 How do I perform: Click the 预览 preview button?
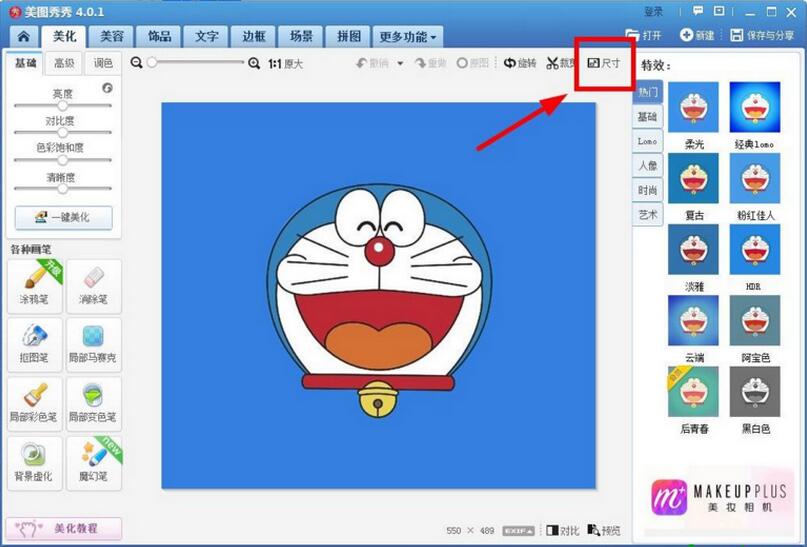tap(604, 530)
